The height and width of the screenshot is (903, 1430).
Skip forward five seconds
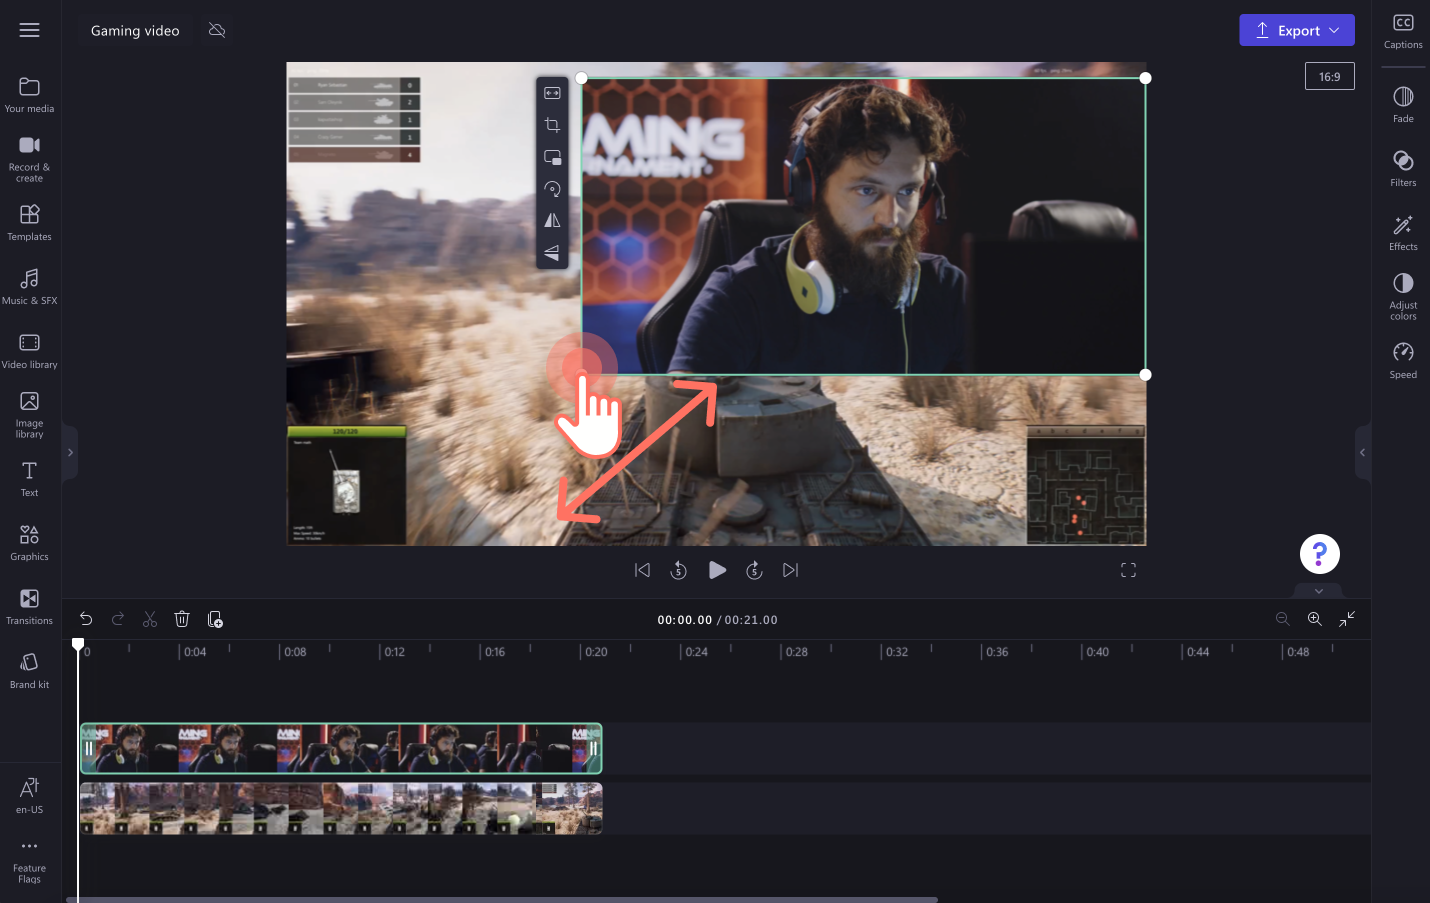(754, 570)
